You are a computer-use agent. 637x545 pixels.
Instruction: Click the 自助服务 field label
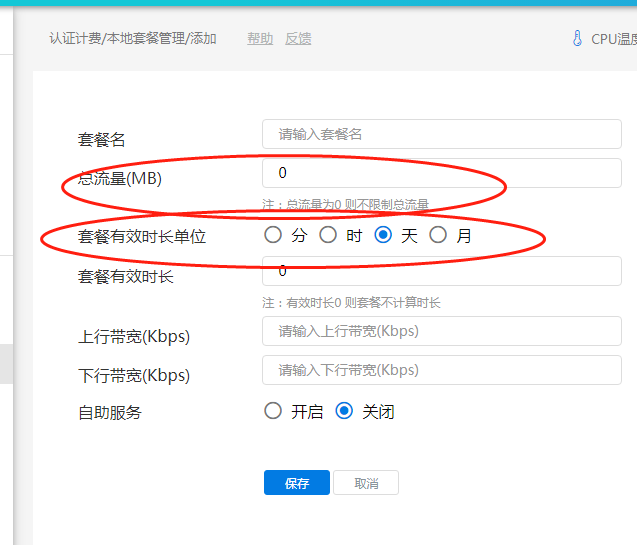[x=110, y=412]
